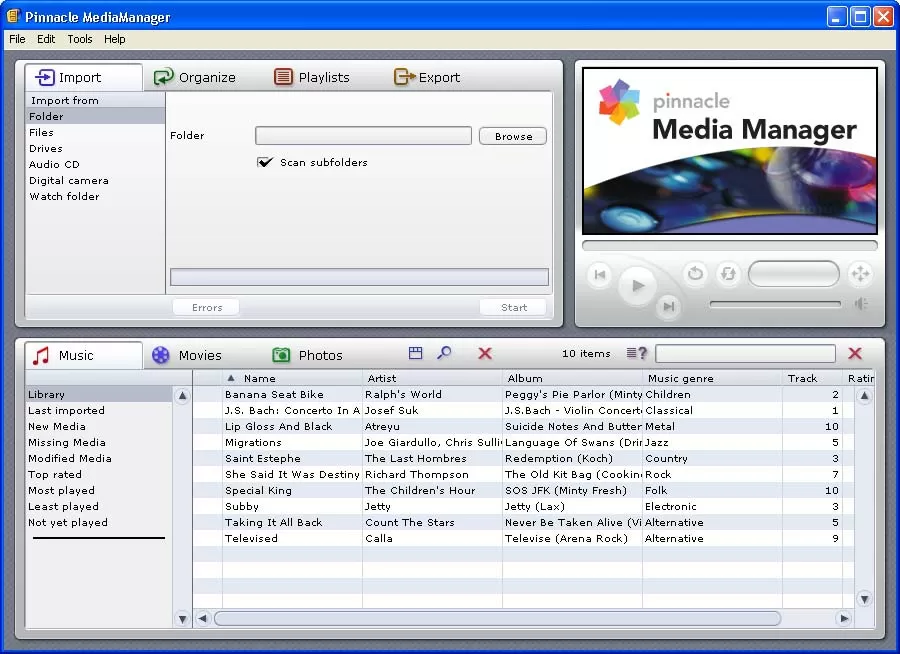Screen dimensions: 900x654
Task: Sort by the Name column header
Action: point(259,378)
